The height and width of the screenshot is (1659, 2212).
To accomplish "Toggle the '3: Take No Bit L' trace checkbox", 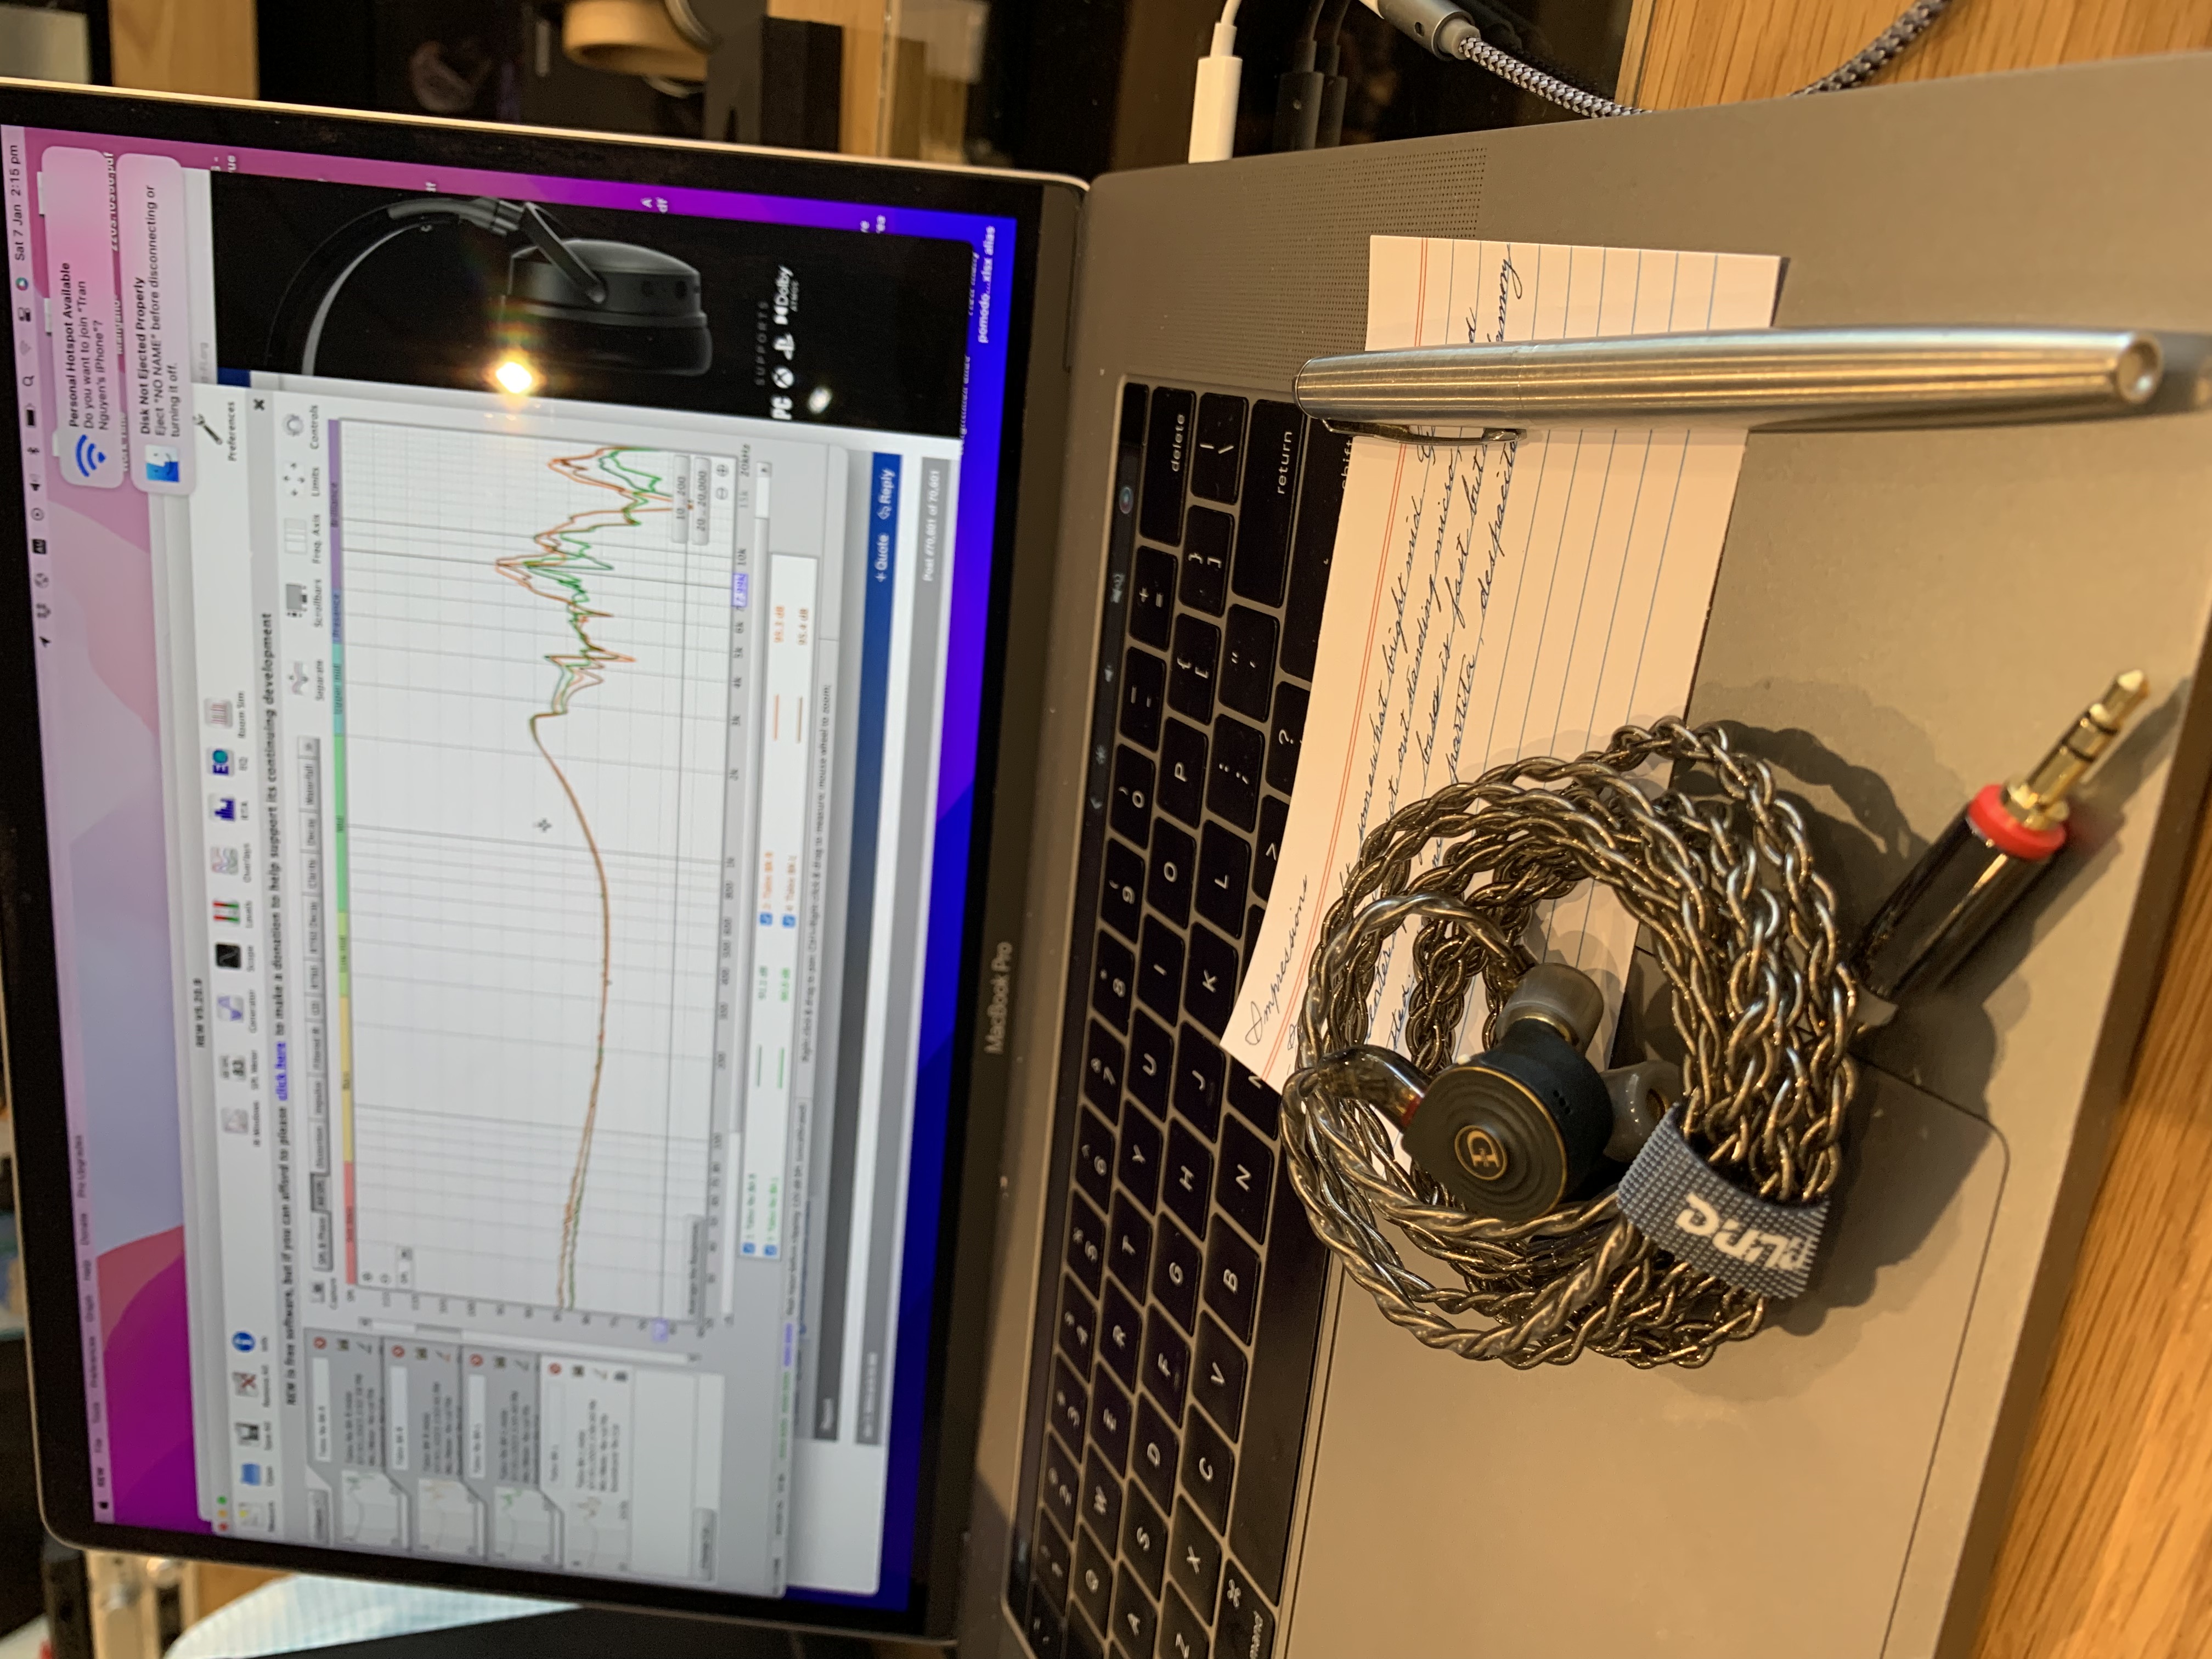I will 770,1250.
